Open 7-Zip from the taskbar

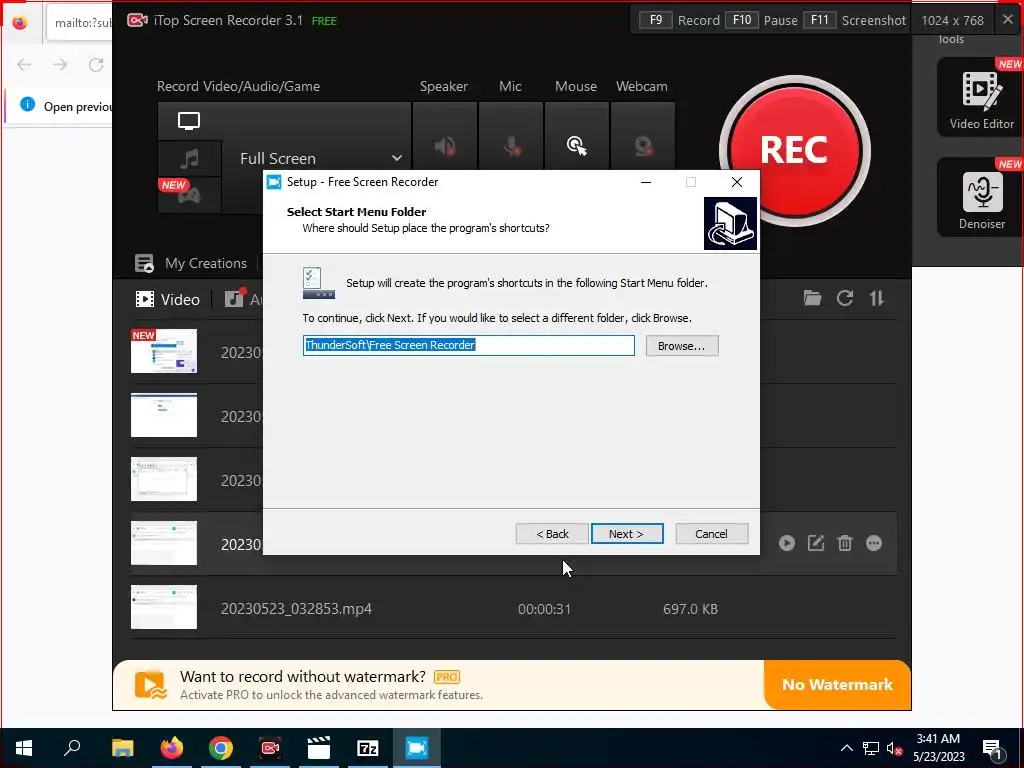(x=368, y=748)
